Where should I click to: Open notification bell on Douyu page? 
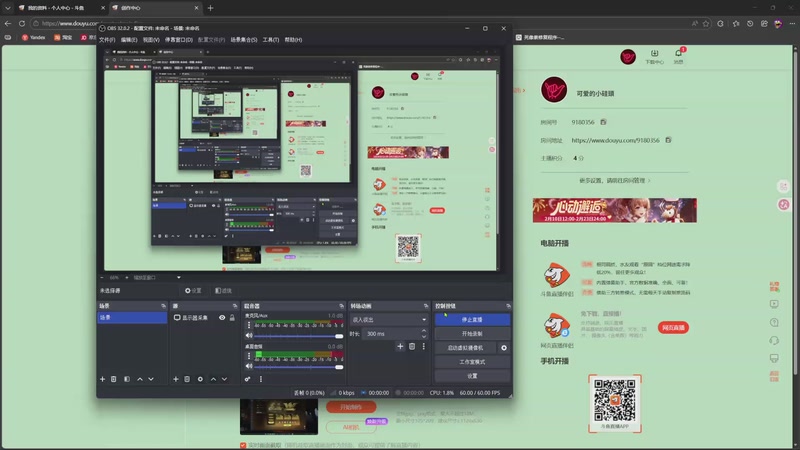[x=678, y=55]
